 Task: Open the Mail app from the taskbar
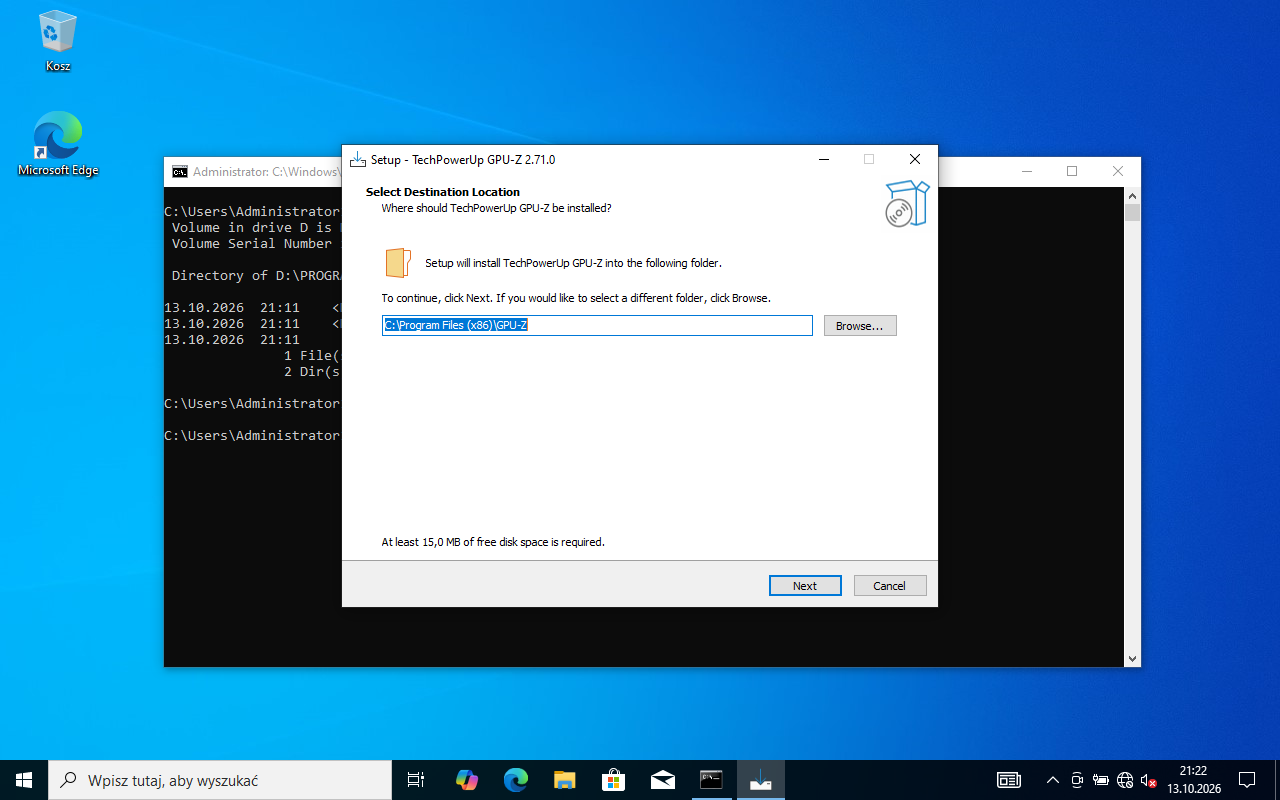click(x=662, y=780)
